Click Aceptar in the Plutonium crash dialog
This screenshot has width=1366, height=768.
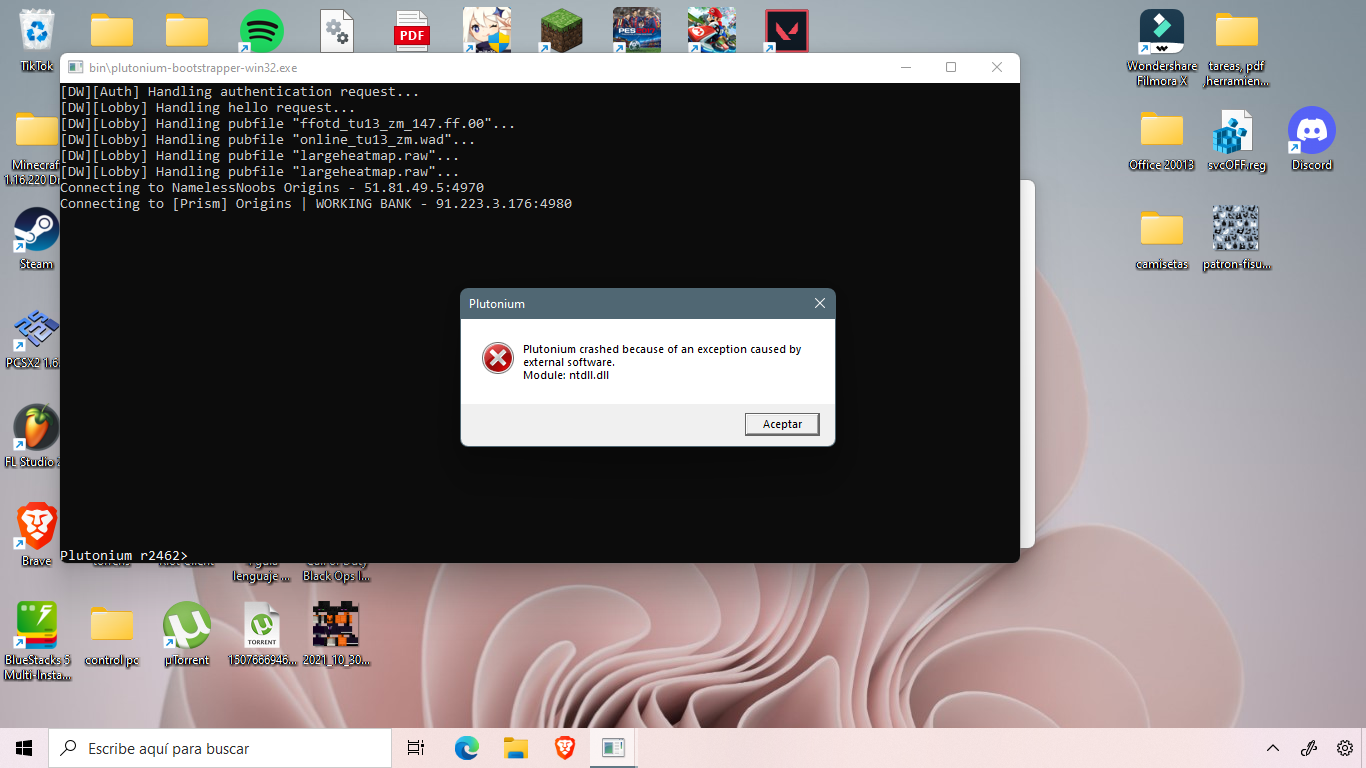[782, 424]
